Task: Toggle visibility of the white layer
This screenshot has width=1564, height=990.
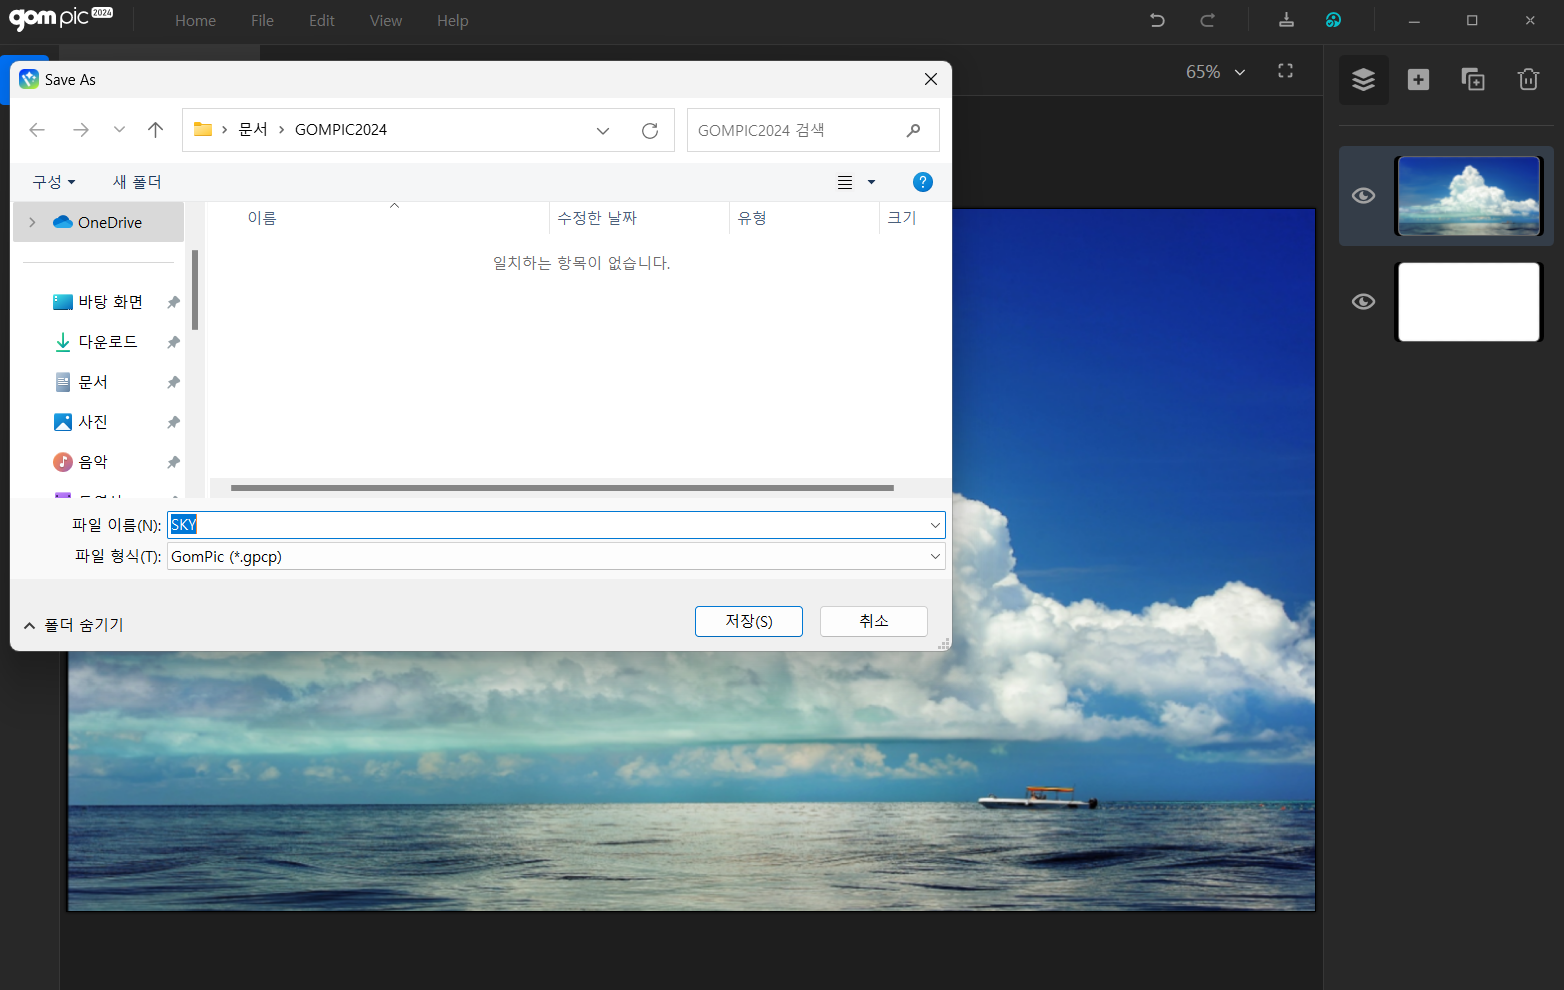Action: [1363, 302]
